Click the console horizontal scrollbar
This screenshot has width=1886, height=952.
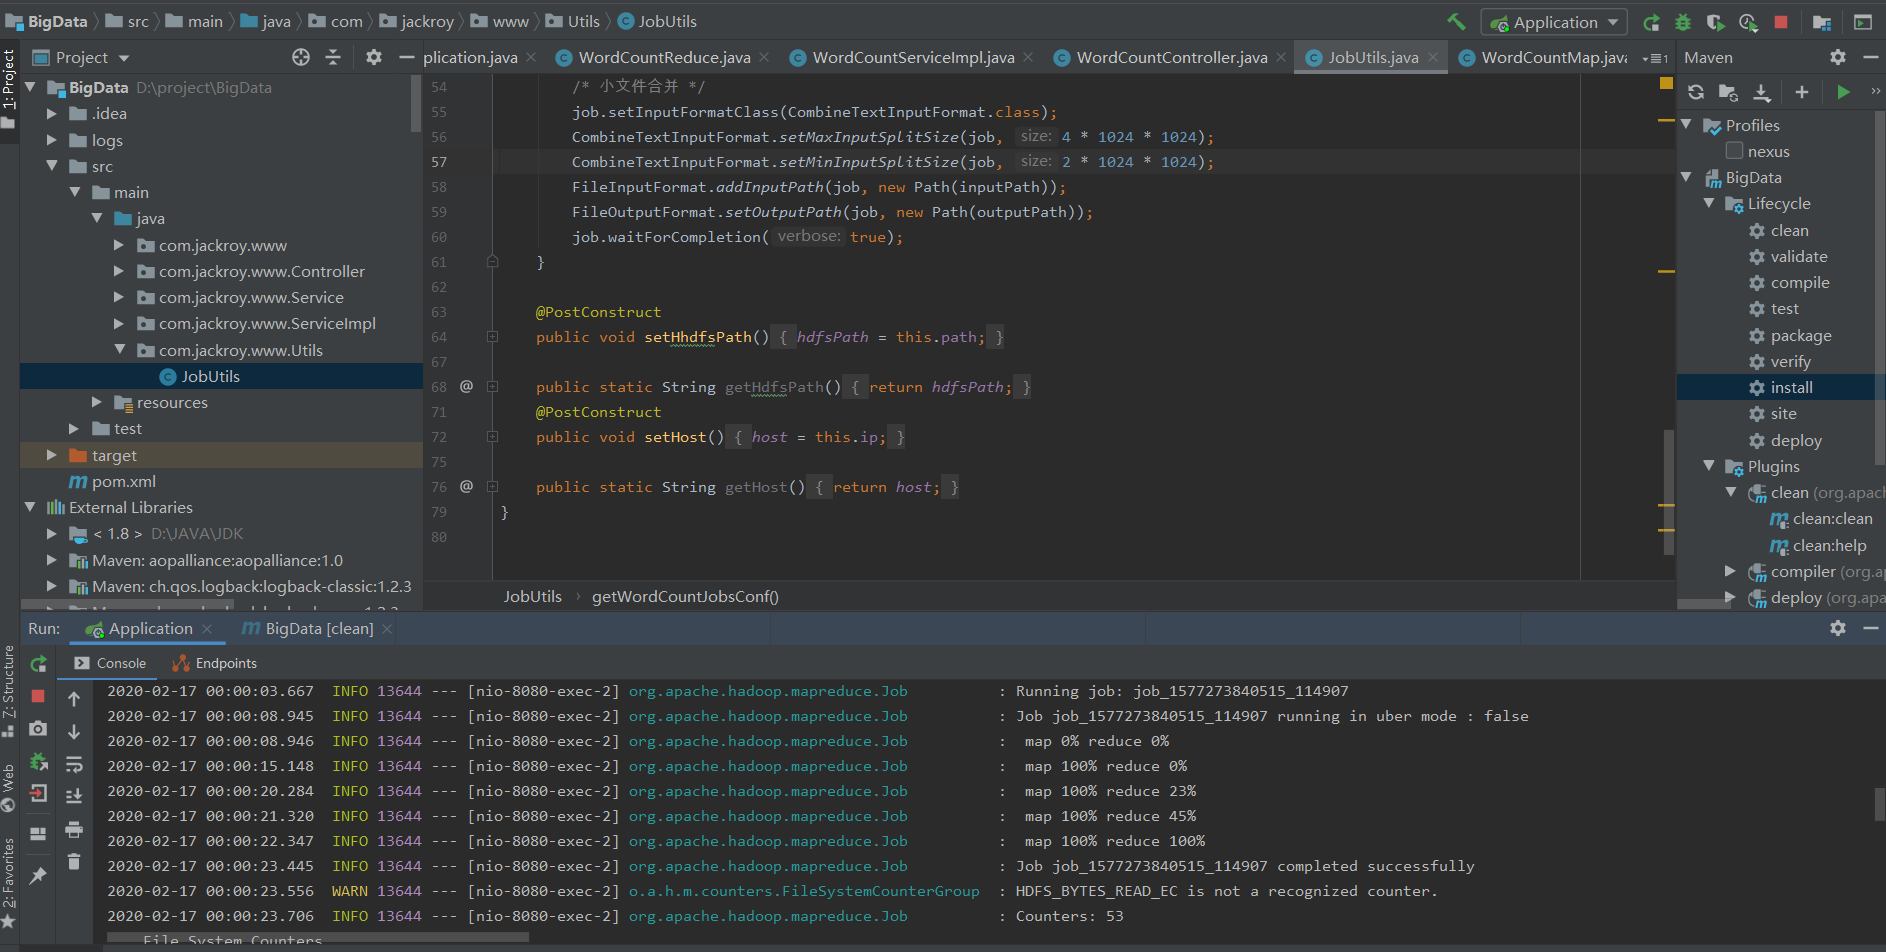(x=318, y=938)
